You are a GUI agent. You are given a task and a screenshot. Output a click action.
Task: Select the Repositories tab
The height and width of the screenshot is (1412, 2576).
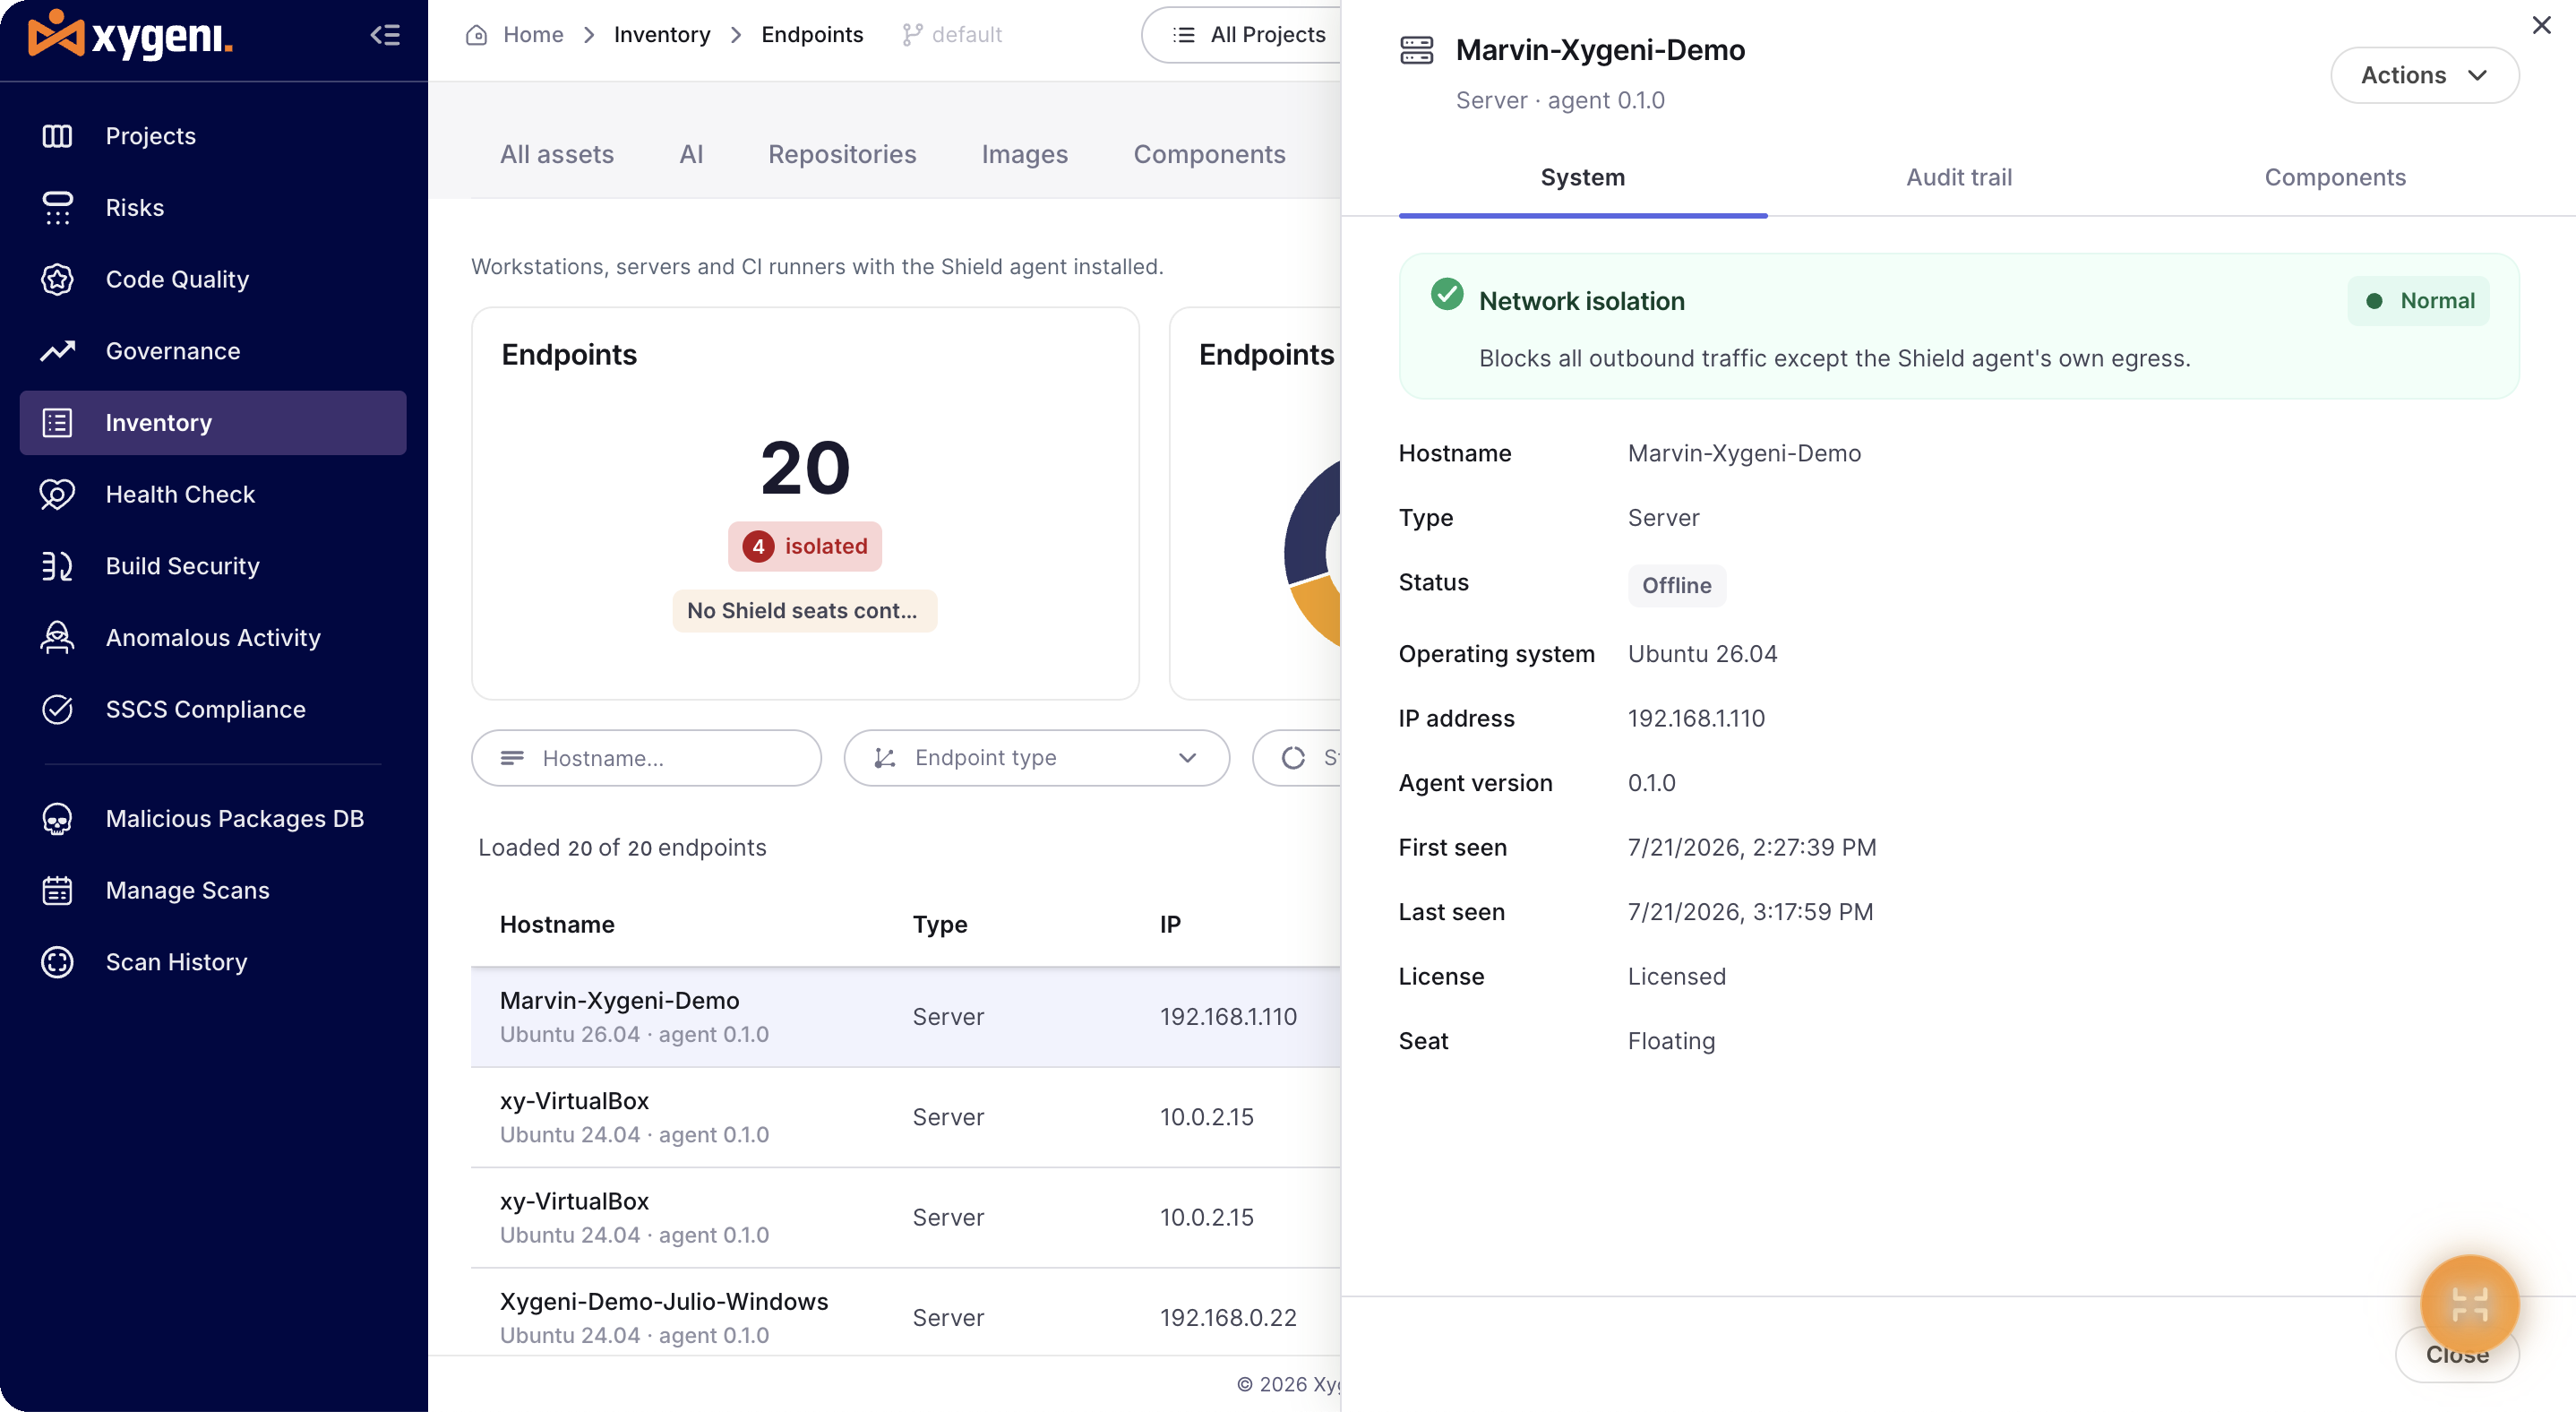(842, 154)
